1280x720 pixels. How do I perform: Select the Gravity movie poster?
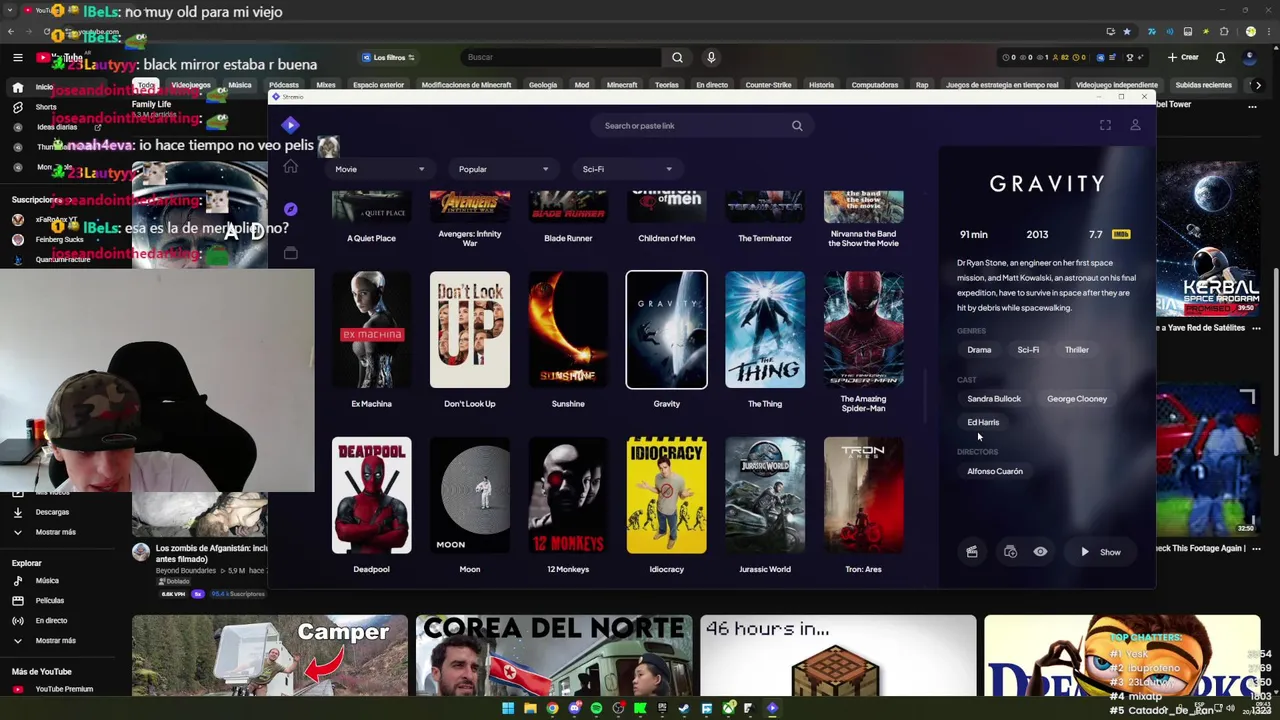pos(666,330)
